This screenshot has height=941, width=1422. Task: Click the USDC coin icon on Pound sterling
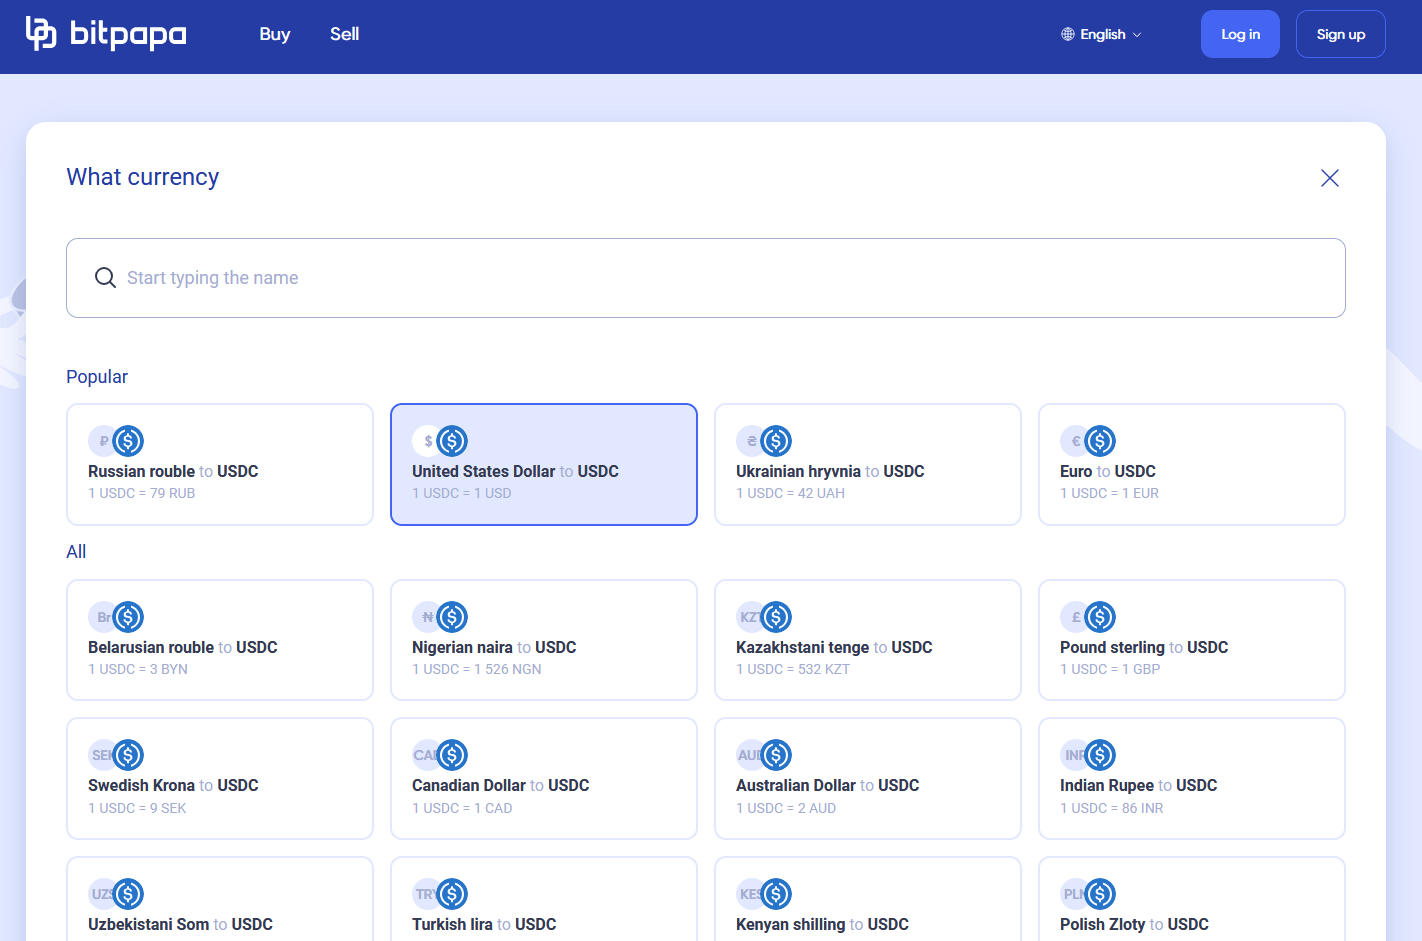(1100, 617)
